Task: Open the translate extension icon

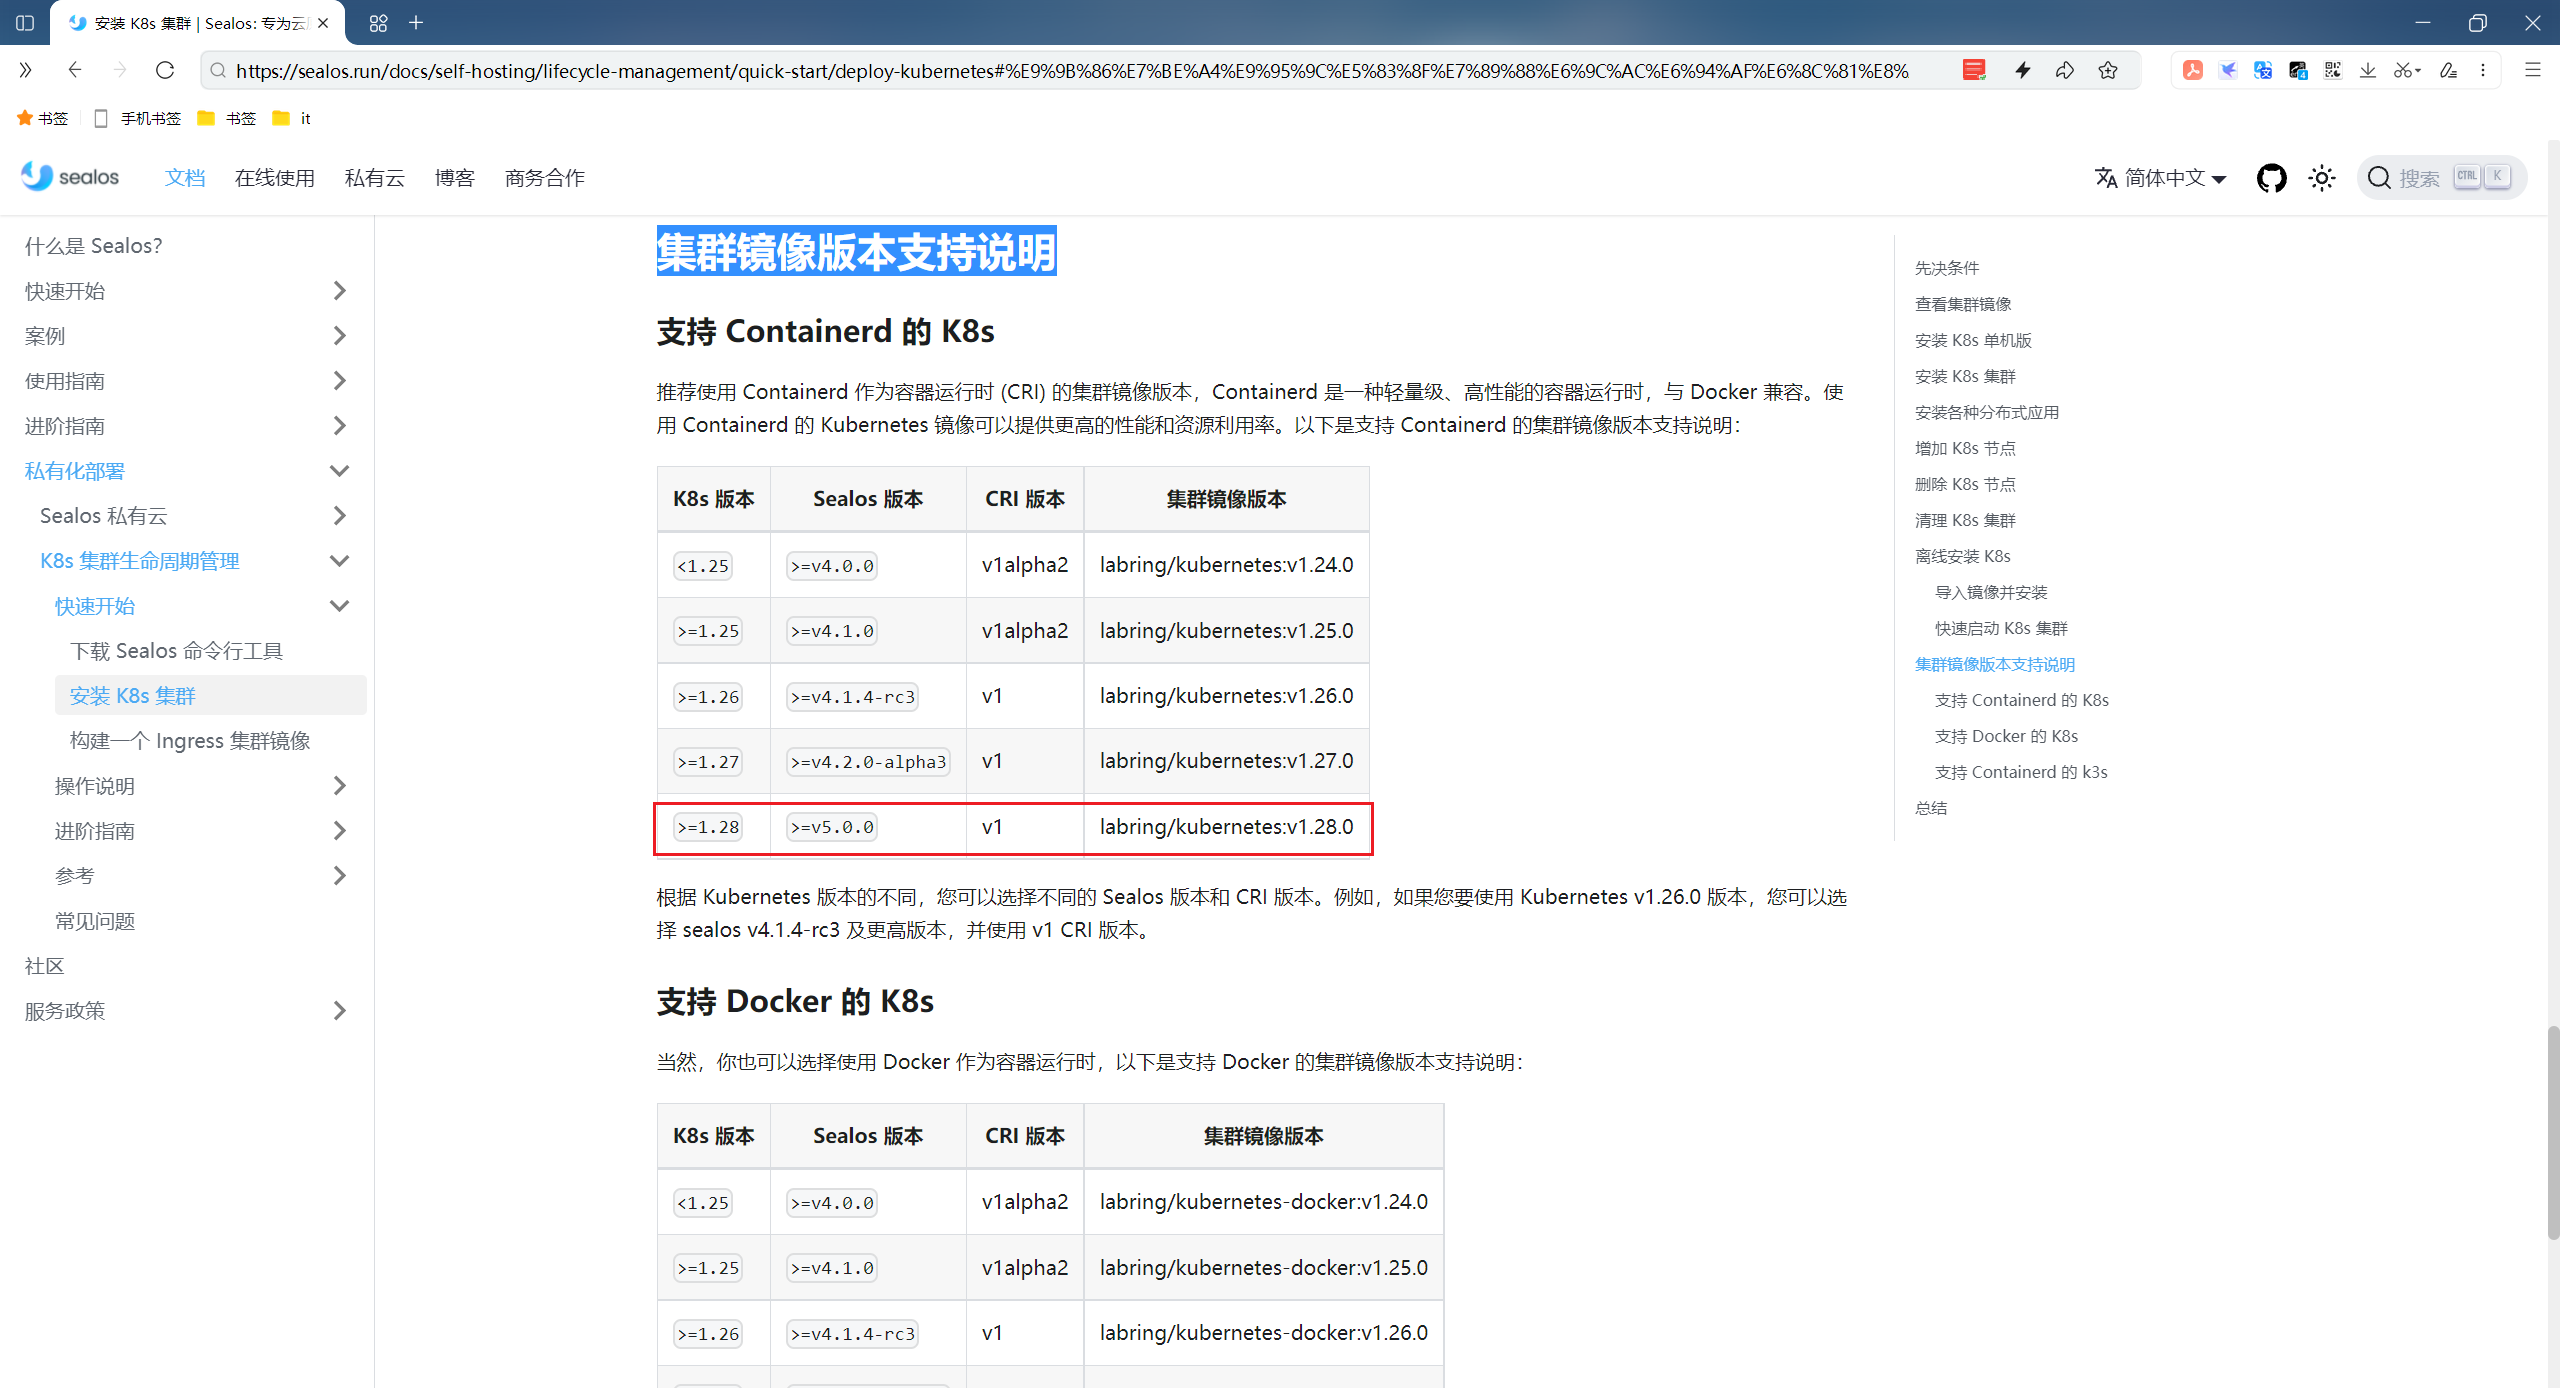Action: pos(2263,70)
